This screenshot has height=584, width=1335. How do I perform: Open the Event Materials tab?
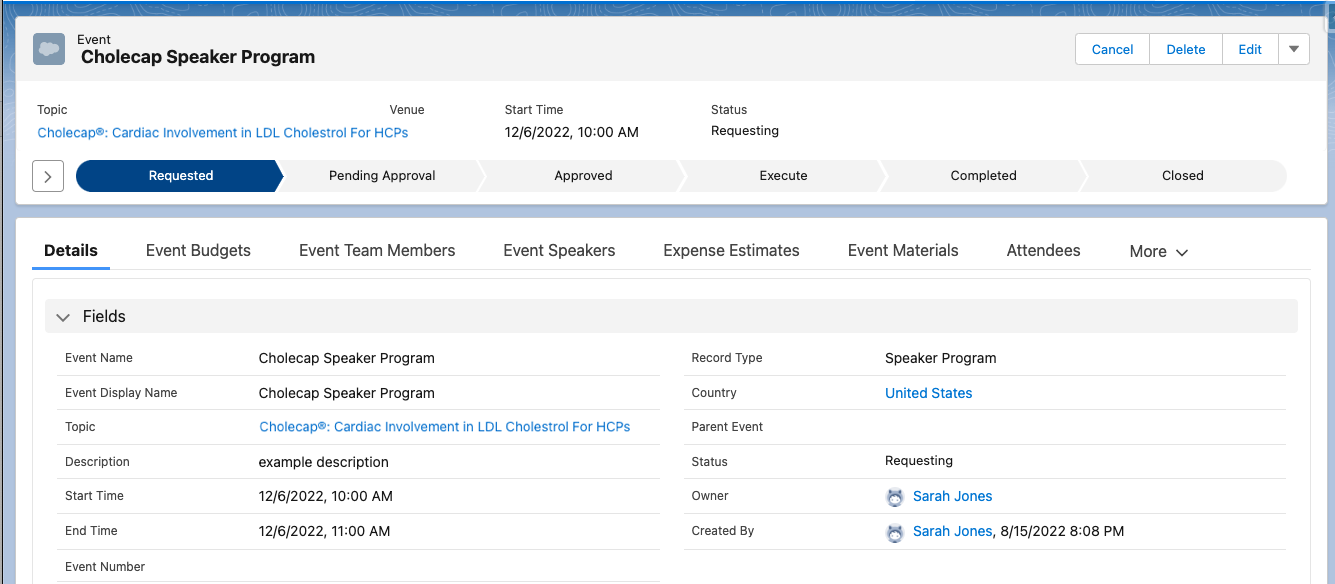click(902, 250)
